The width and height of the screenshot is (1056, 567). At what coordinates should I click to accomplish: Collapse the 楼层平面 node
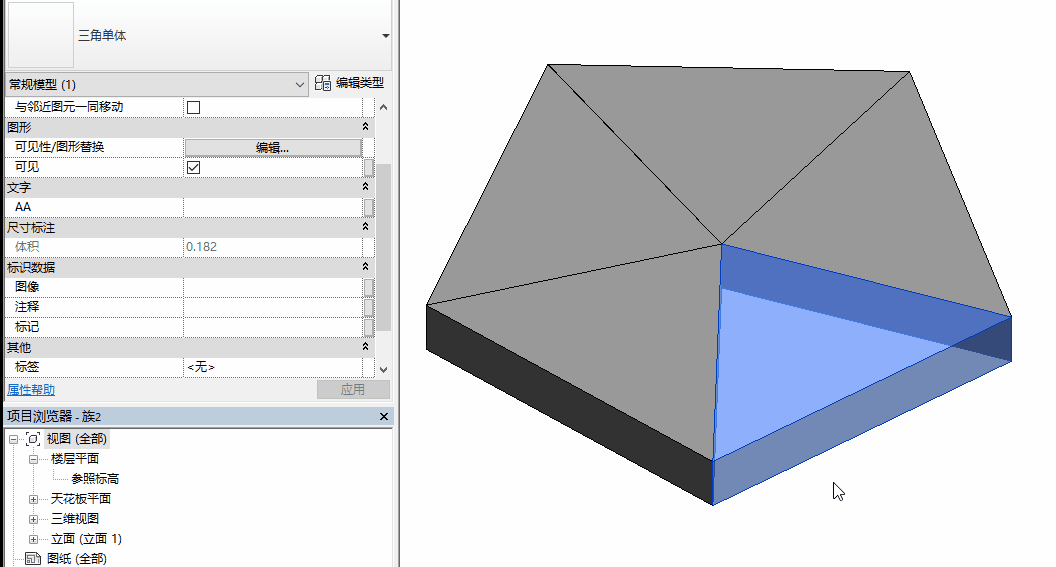coord(33,459)
